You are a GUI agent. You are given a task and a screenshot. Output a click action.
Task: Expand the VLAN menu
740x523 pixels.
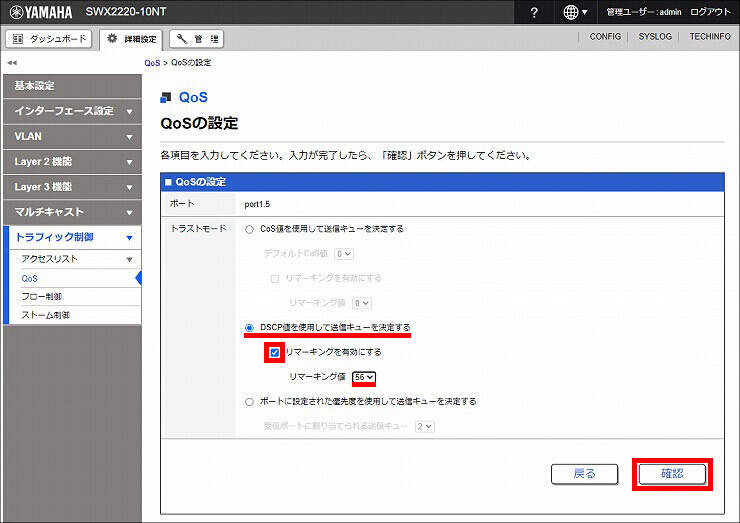(x=72, y=136)
